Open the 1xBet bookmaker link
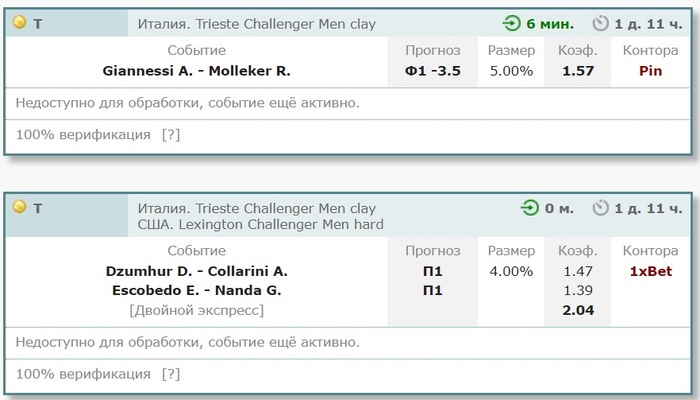The image size is (700, 400). point(650,271)
